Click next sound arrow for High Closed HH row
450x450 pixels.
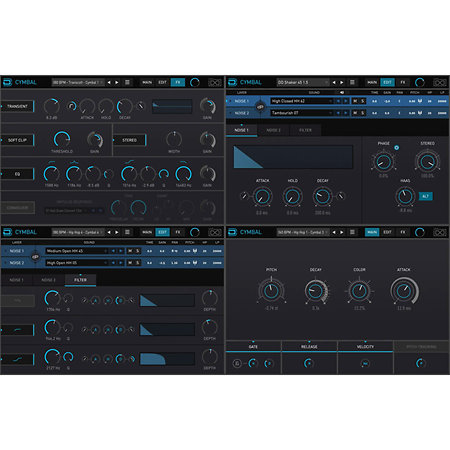pyautogui.click(x=346, y=101)
